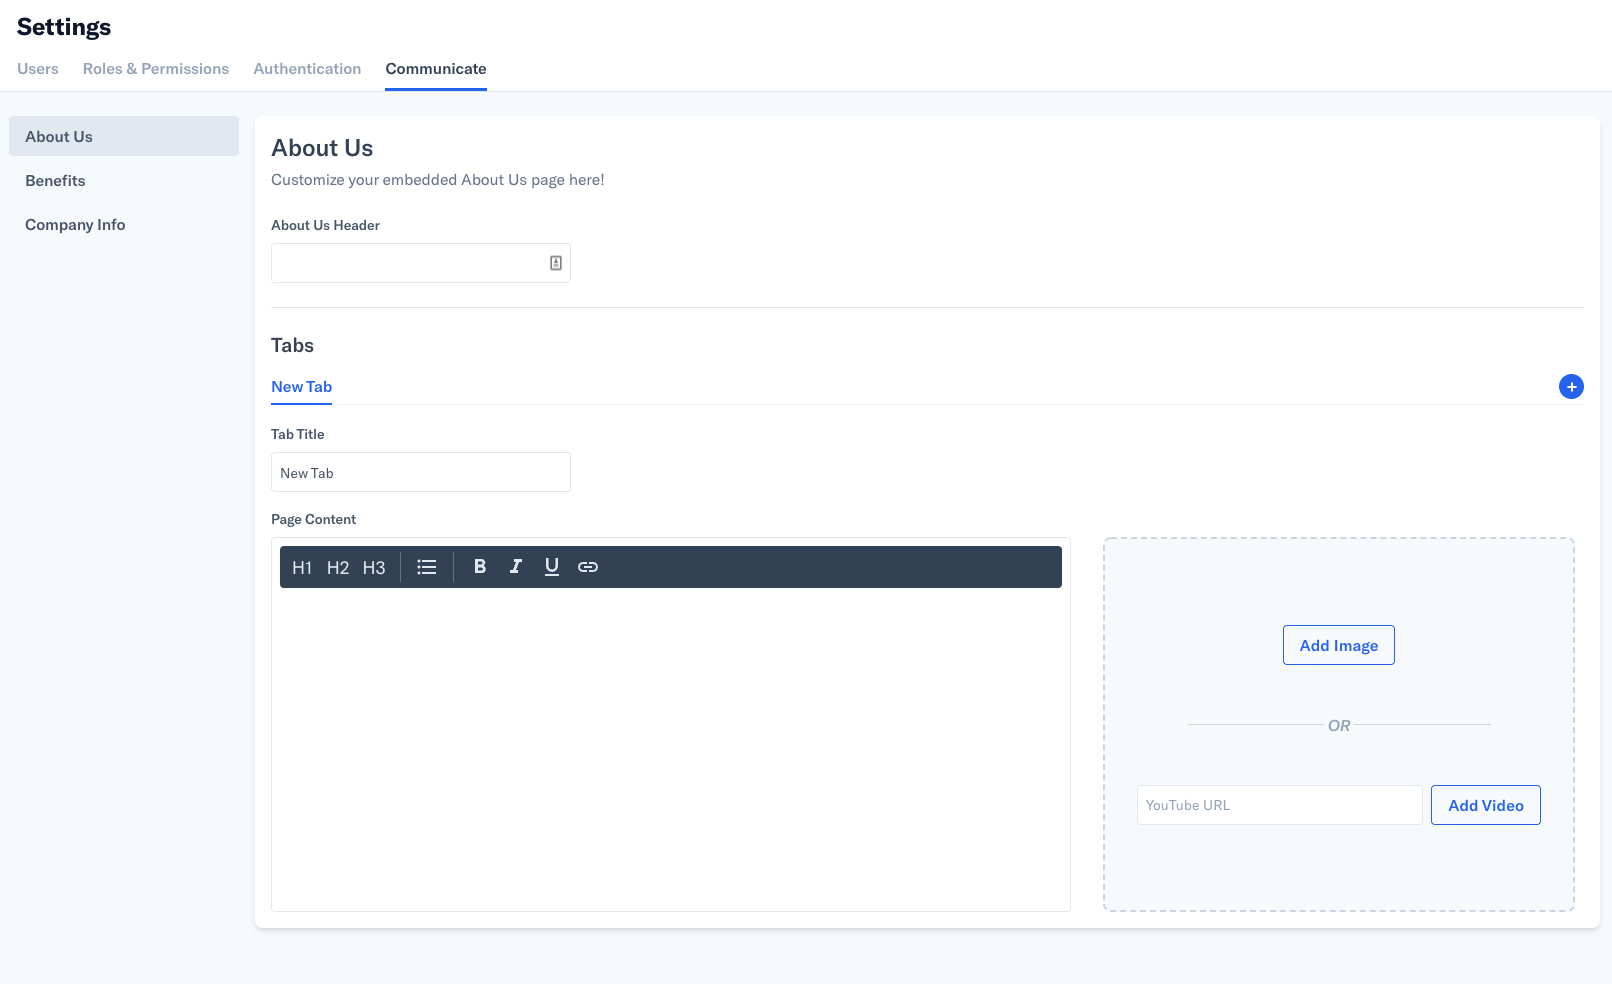Click the autofill icon in About Us Header field

click(556, 263)
